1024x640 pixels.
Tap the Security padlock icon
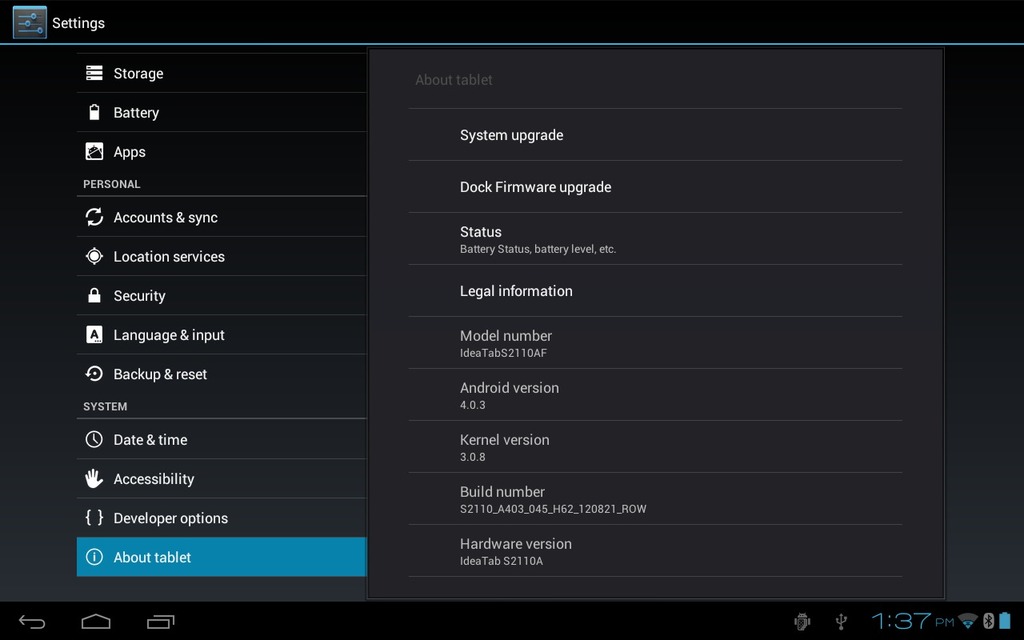point(94,295)
